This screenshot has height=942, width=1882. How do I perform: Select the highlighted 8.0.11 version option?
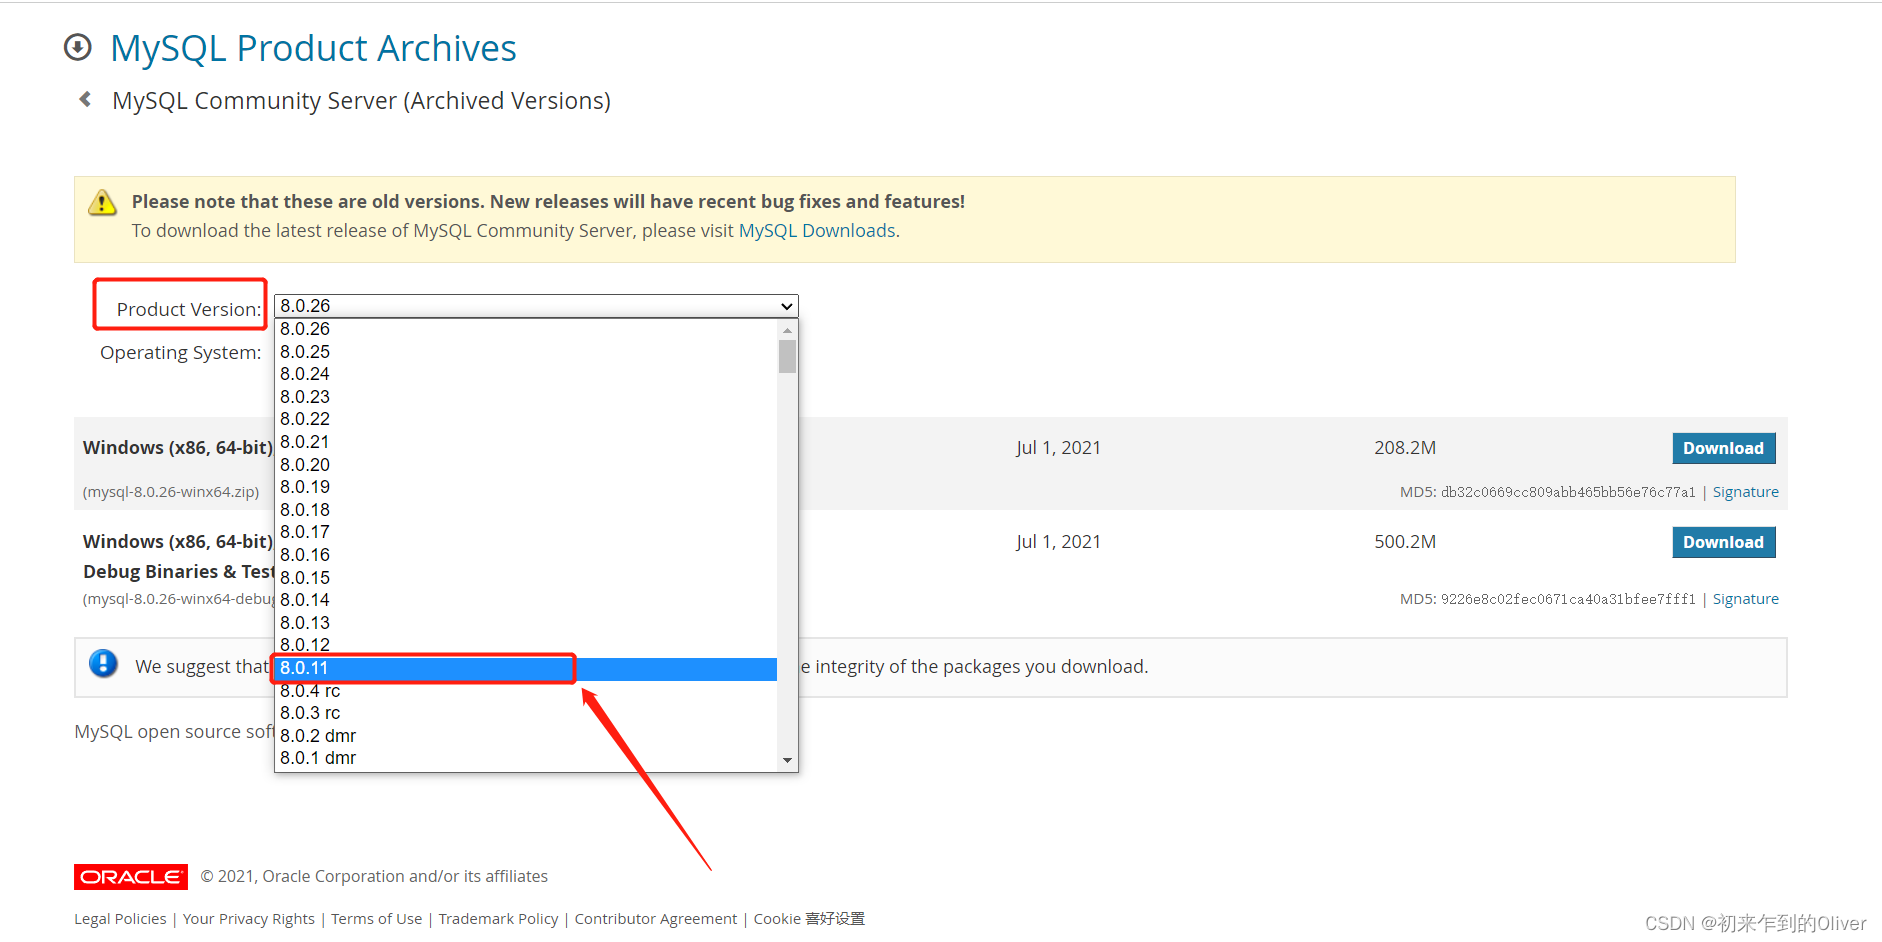pos(526,668)
